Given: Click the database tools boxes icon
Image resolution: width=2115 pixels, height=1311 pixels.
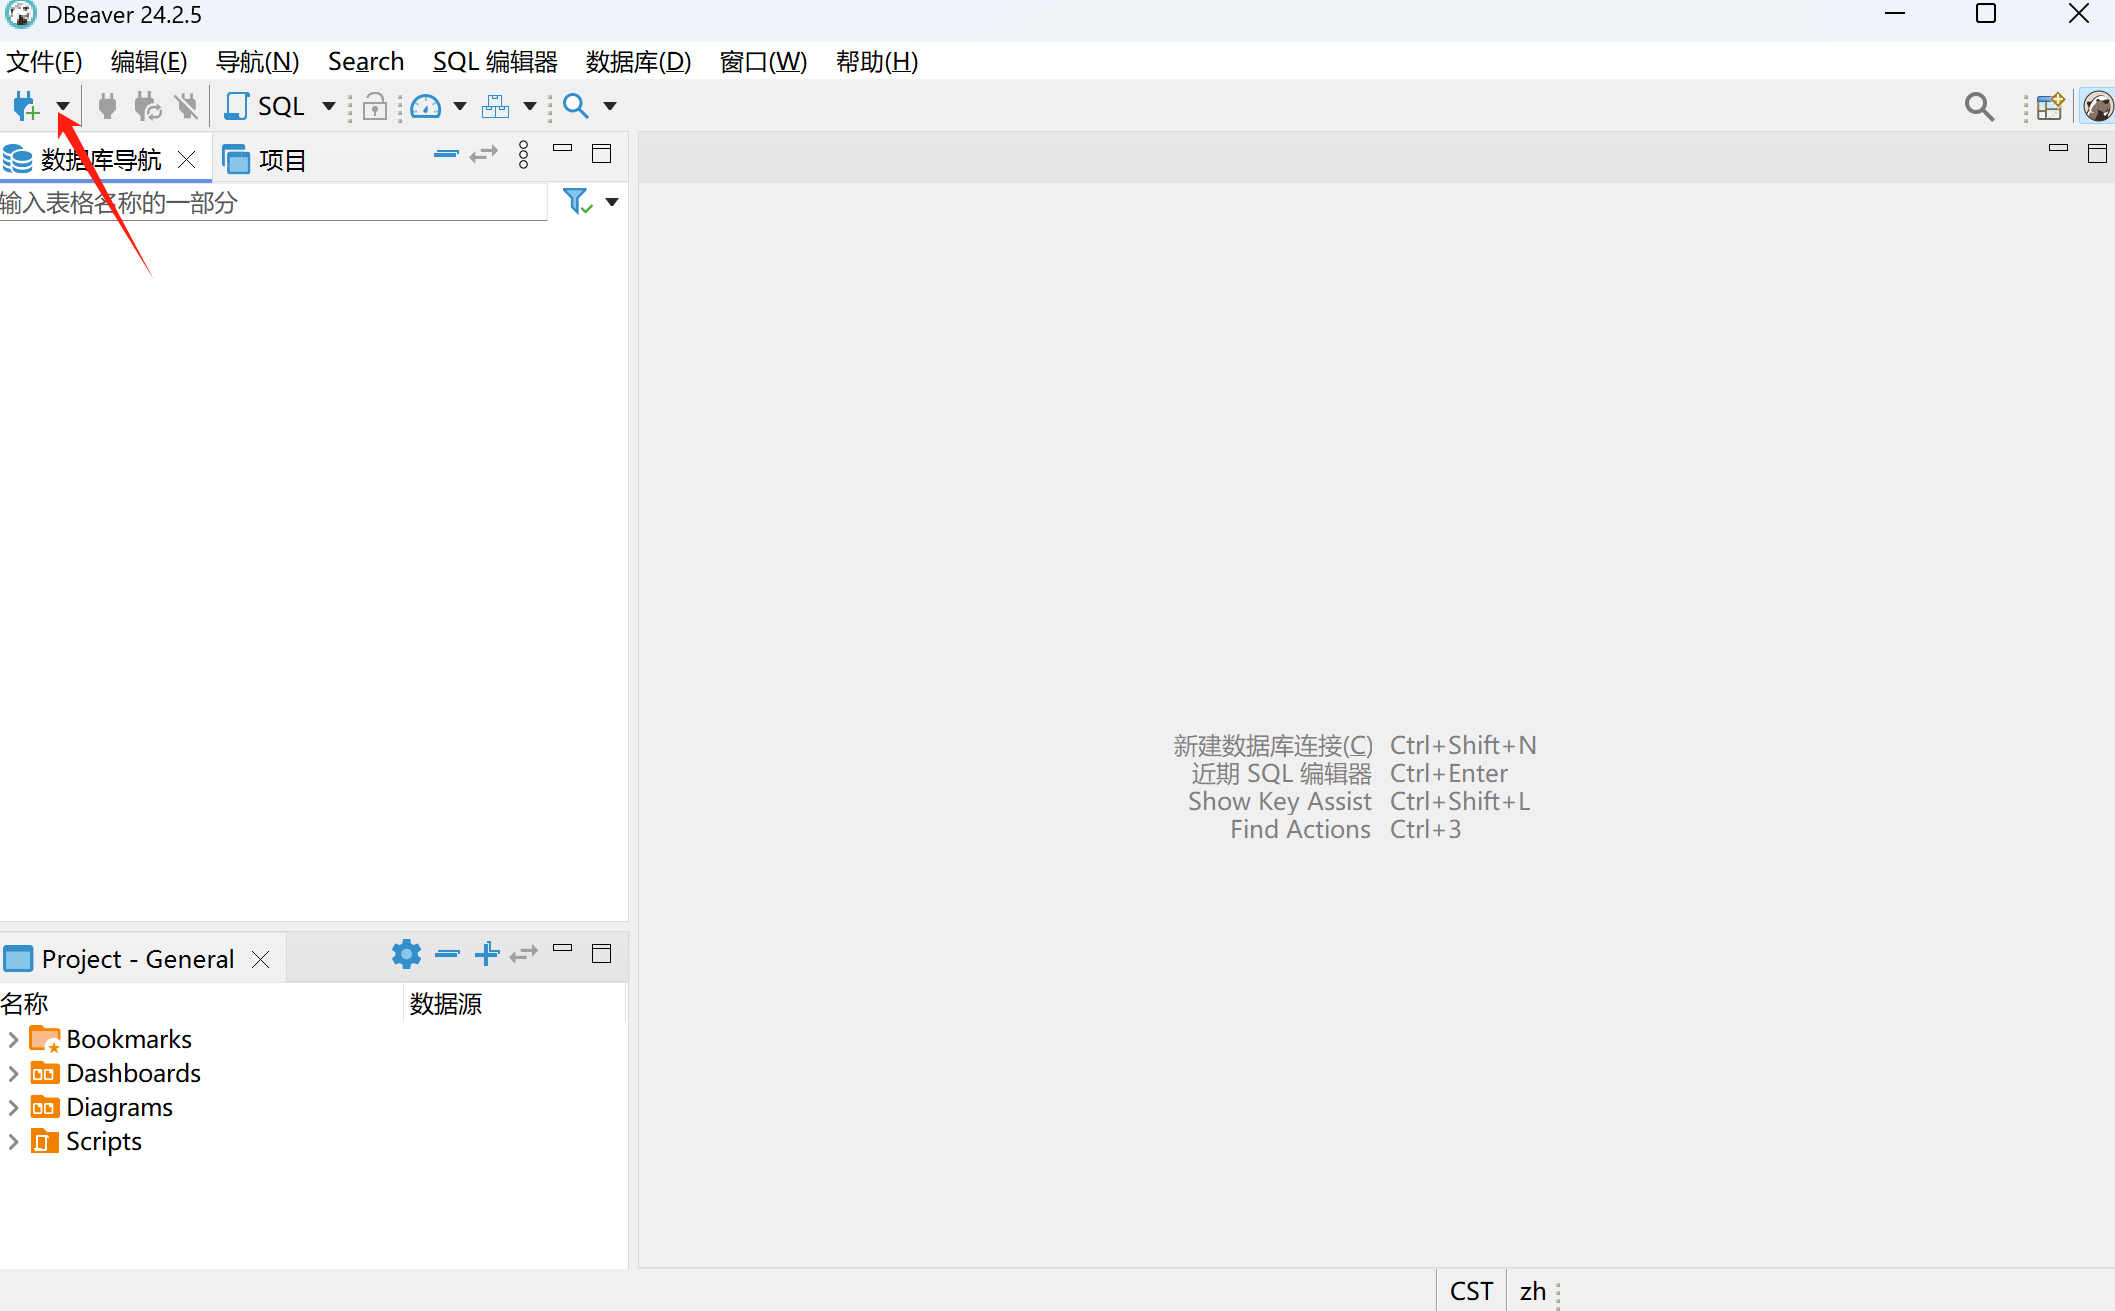Looking at the screenshot, I should (x=496, y=106).
